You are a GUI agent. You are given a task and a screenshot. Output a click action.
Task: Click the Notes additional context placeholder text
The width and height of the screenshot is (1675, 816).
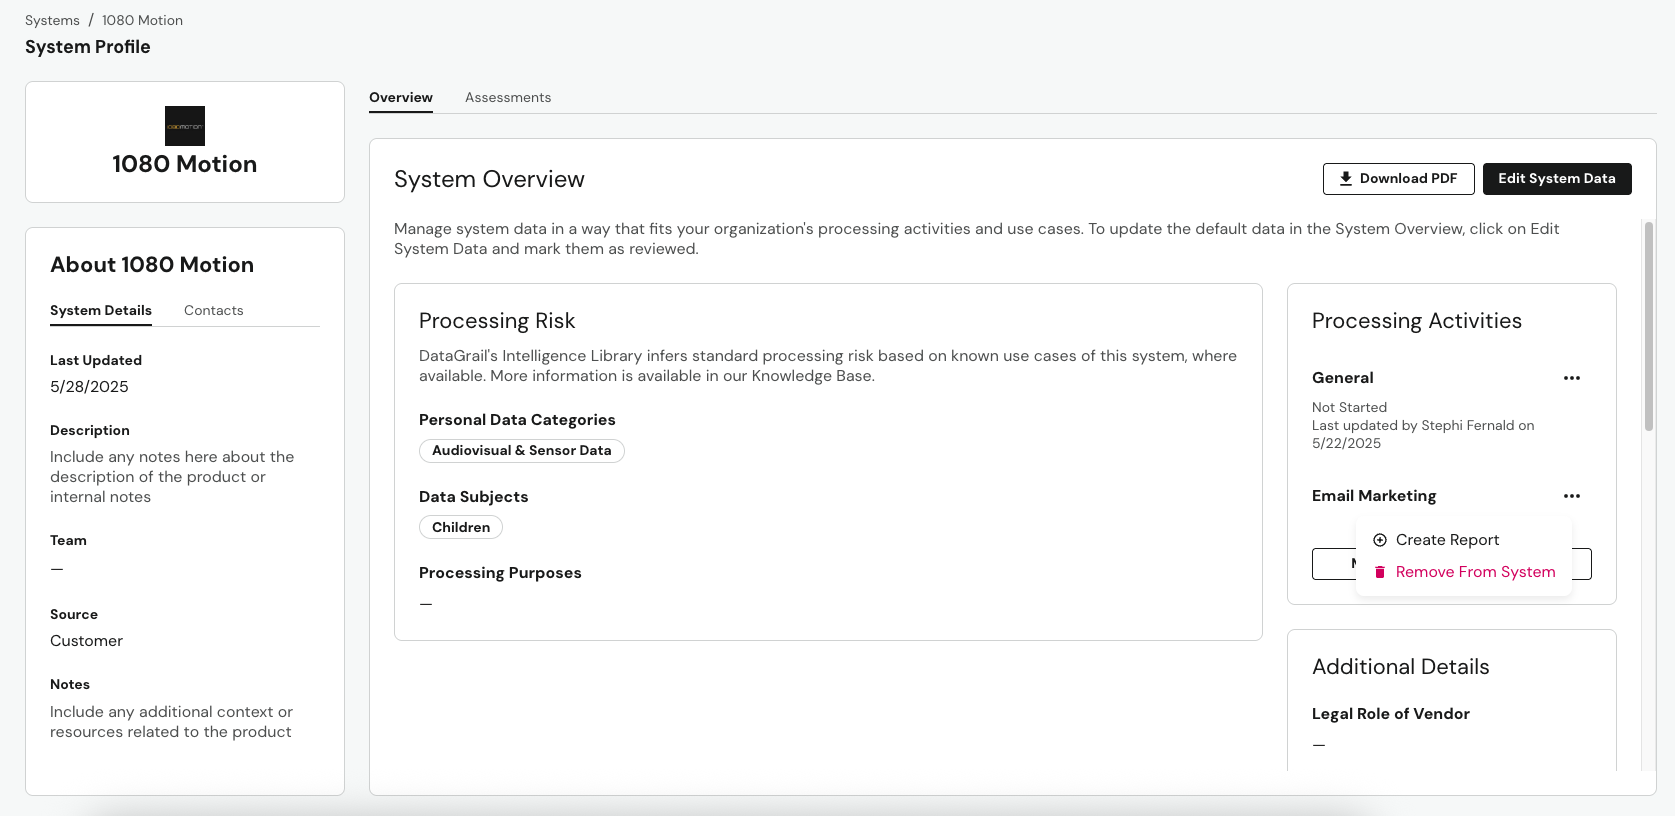(172, 722)
